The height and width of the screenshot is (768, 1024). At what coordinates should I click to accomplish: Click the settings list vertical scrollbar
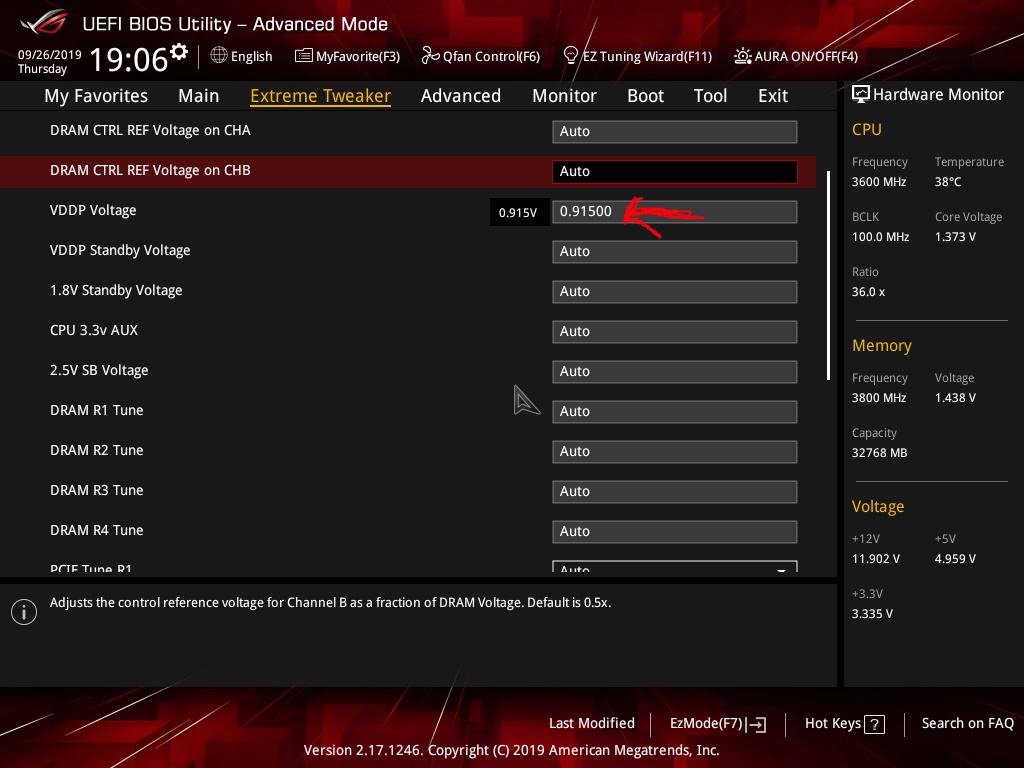828,276
